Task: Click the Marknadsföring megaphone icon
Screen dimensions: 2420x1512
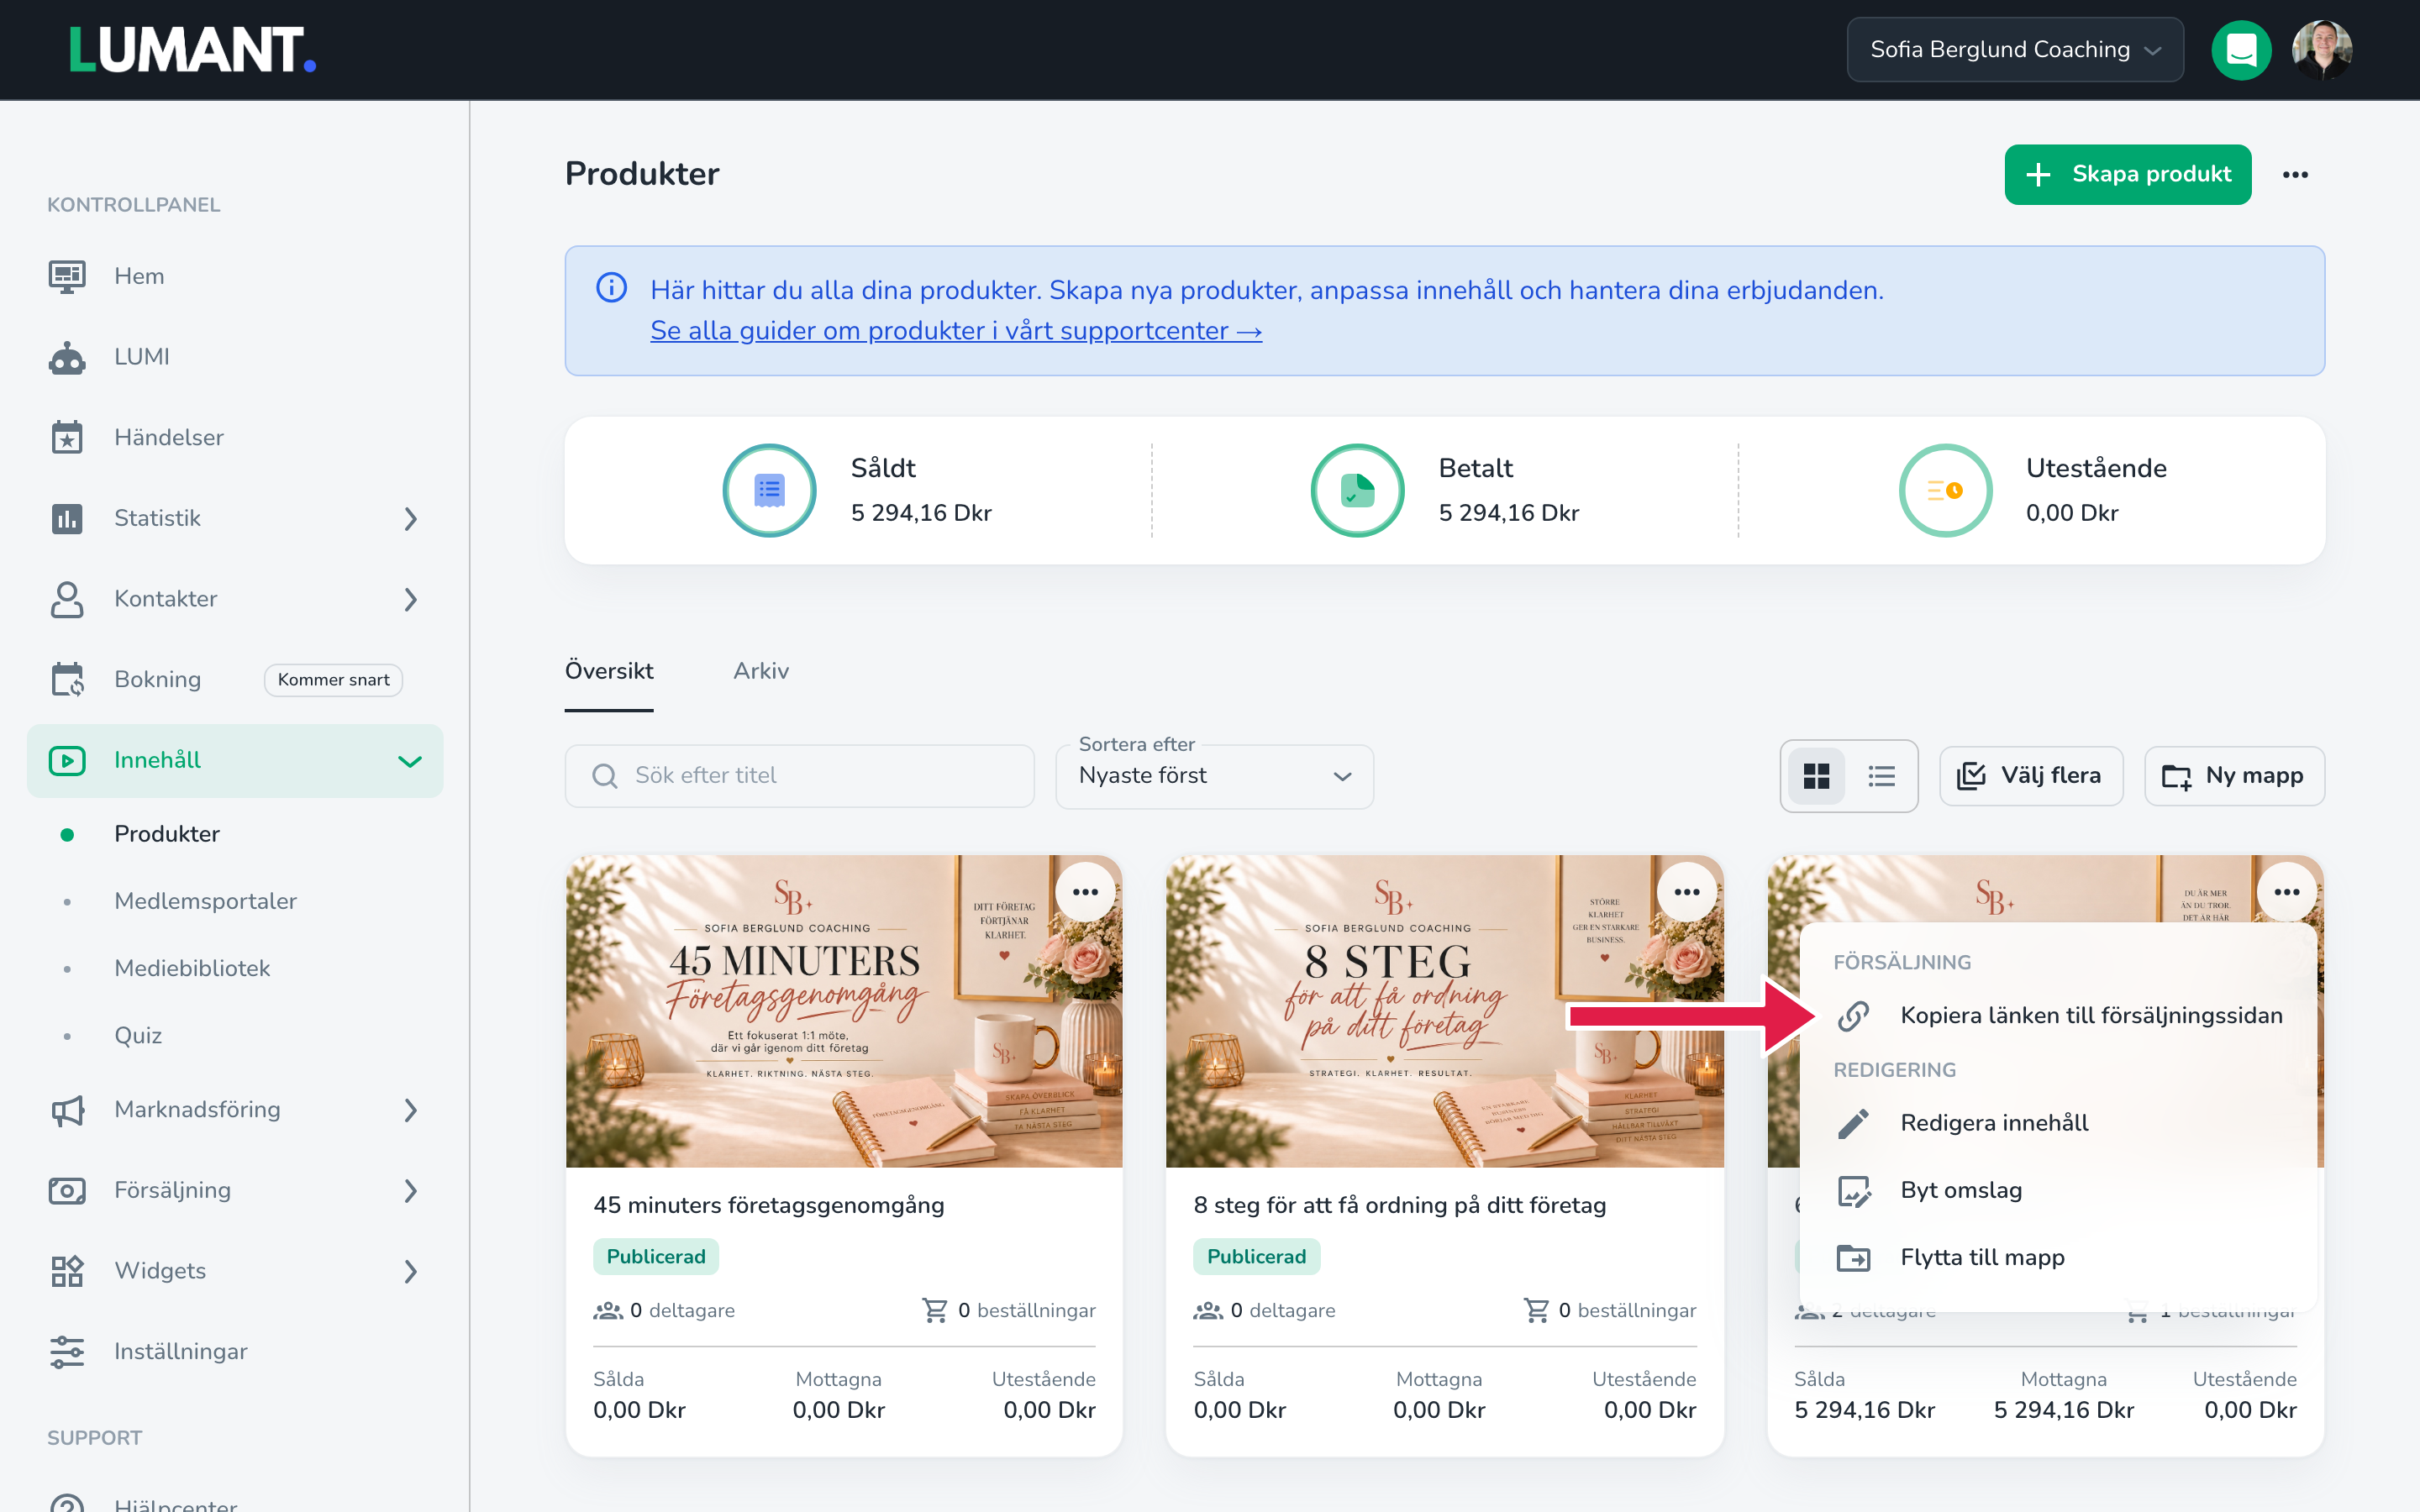Action: click(67, 1110)
